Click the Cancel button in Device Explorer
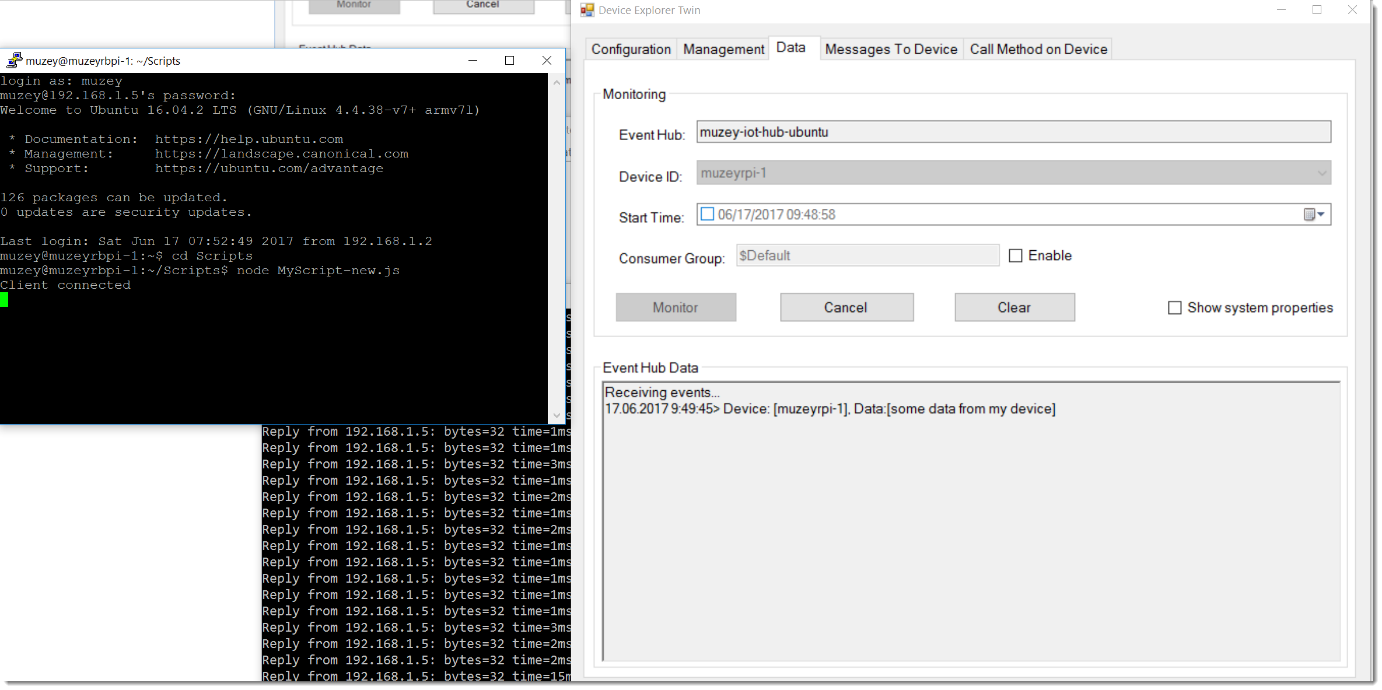Viewport: 1382px width, 690px height. [846, 307]
